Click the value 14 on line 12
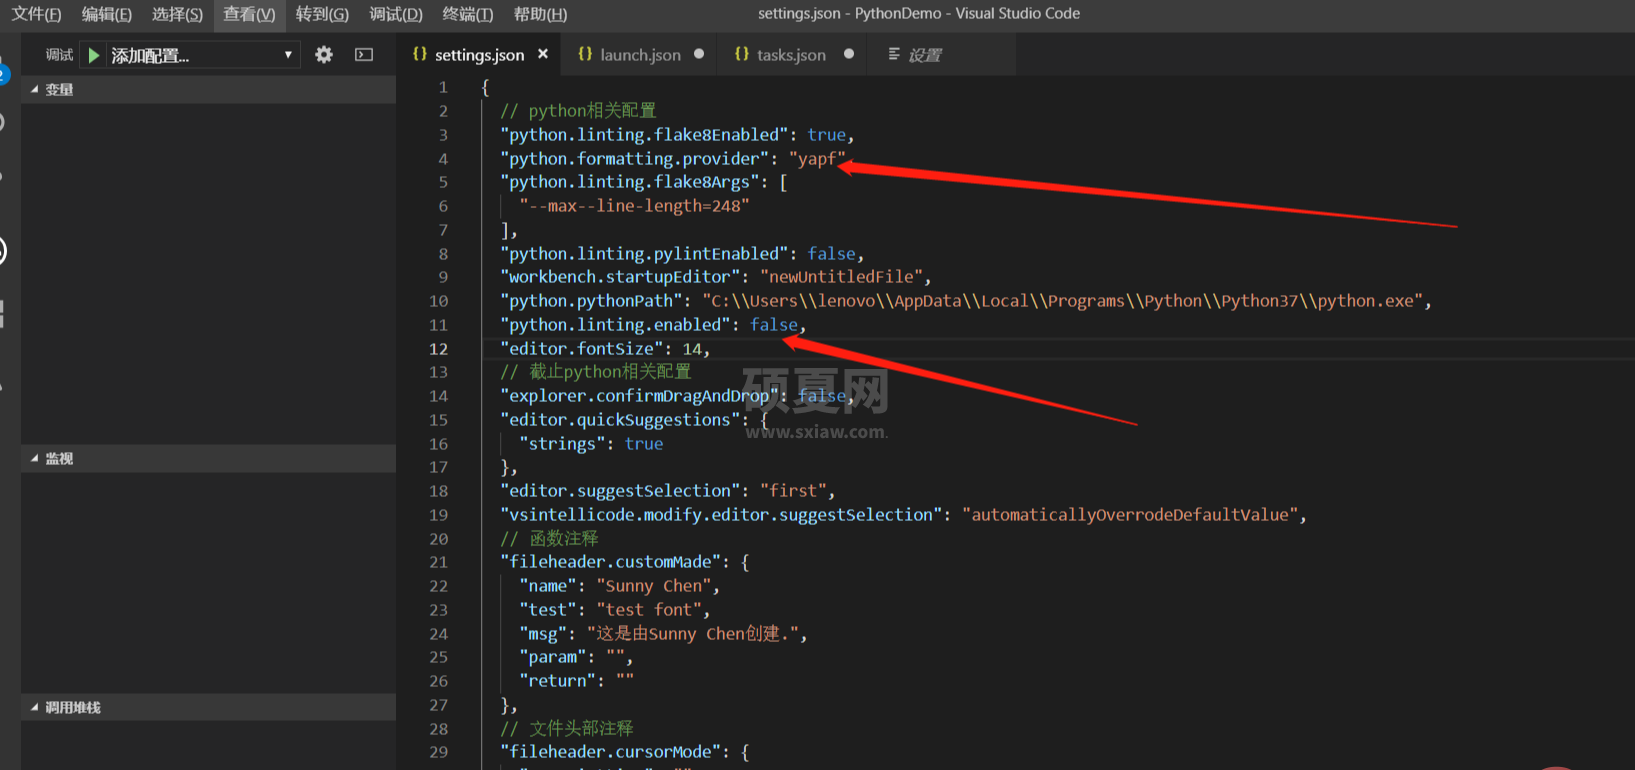This screenshot has height=770, width=1635. [692, 349]
